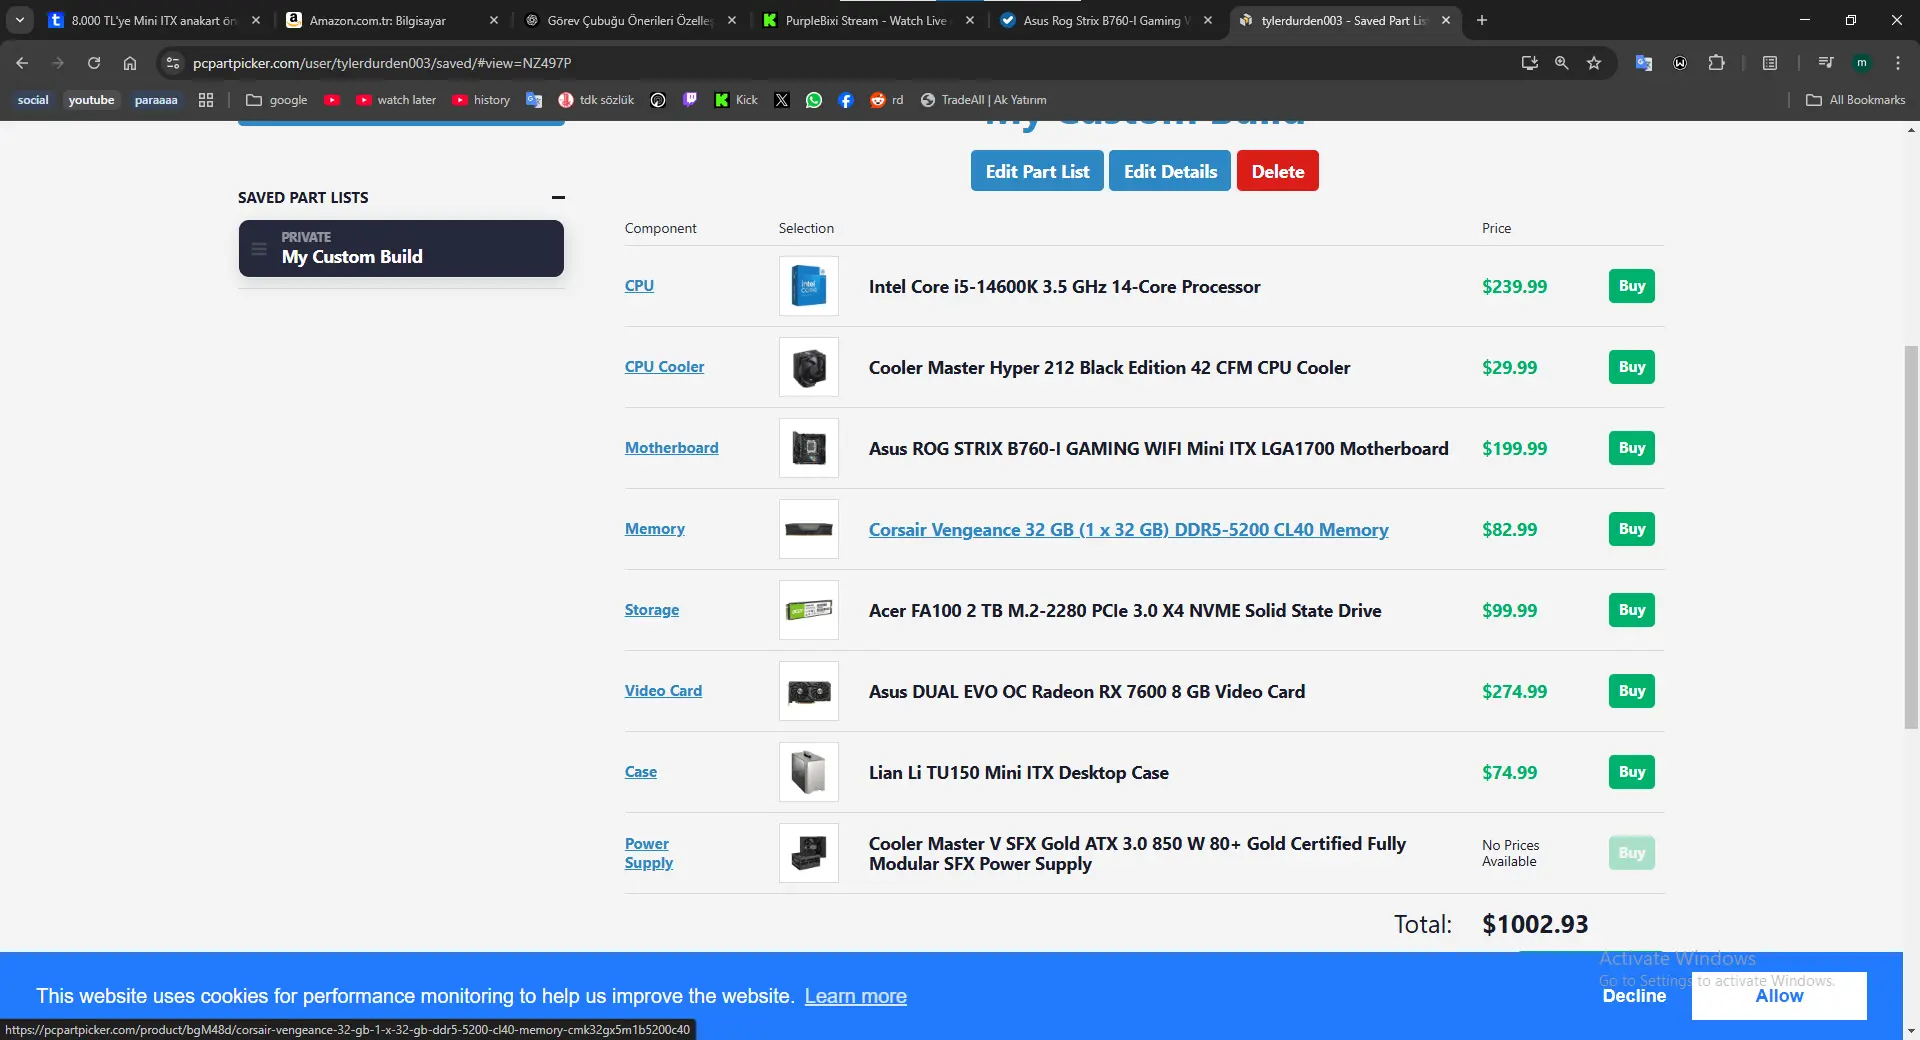Switch to the Asus Rog Strix B760-I tab
This screenshot has width=1920, height=1040.
point(1106,20)
